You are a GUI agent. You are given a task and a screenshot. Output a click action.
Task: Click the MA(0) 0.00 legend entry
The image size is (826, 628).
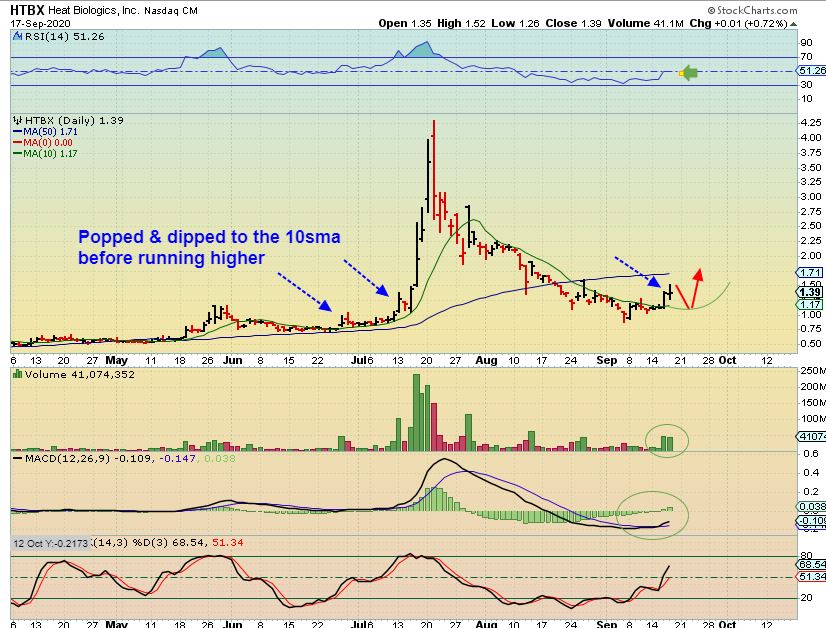(x=43, y=143)
